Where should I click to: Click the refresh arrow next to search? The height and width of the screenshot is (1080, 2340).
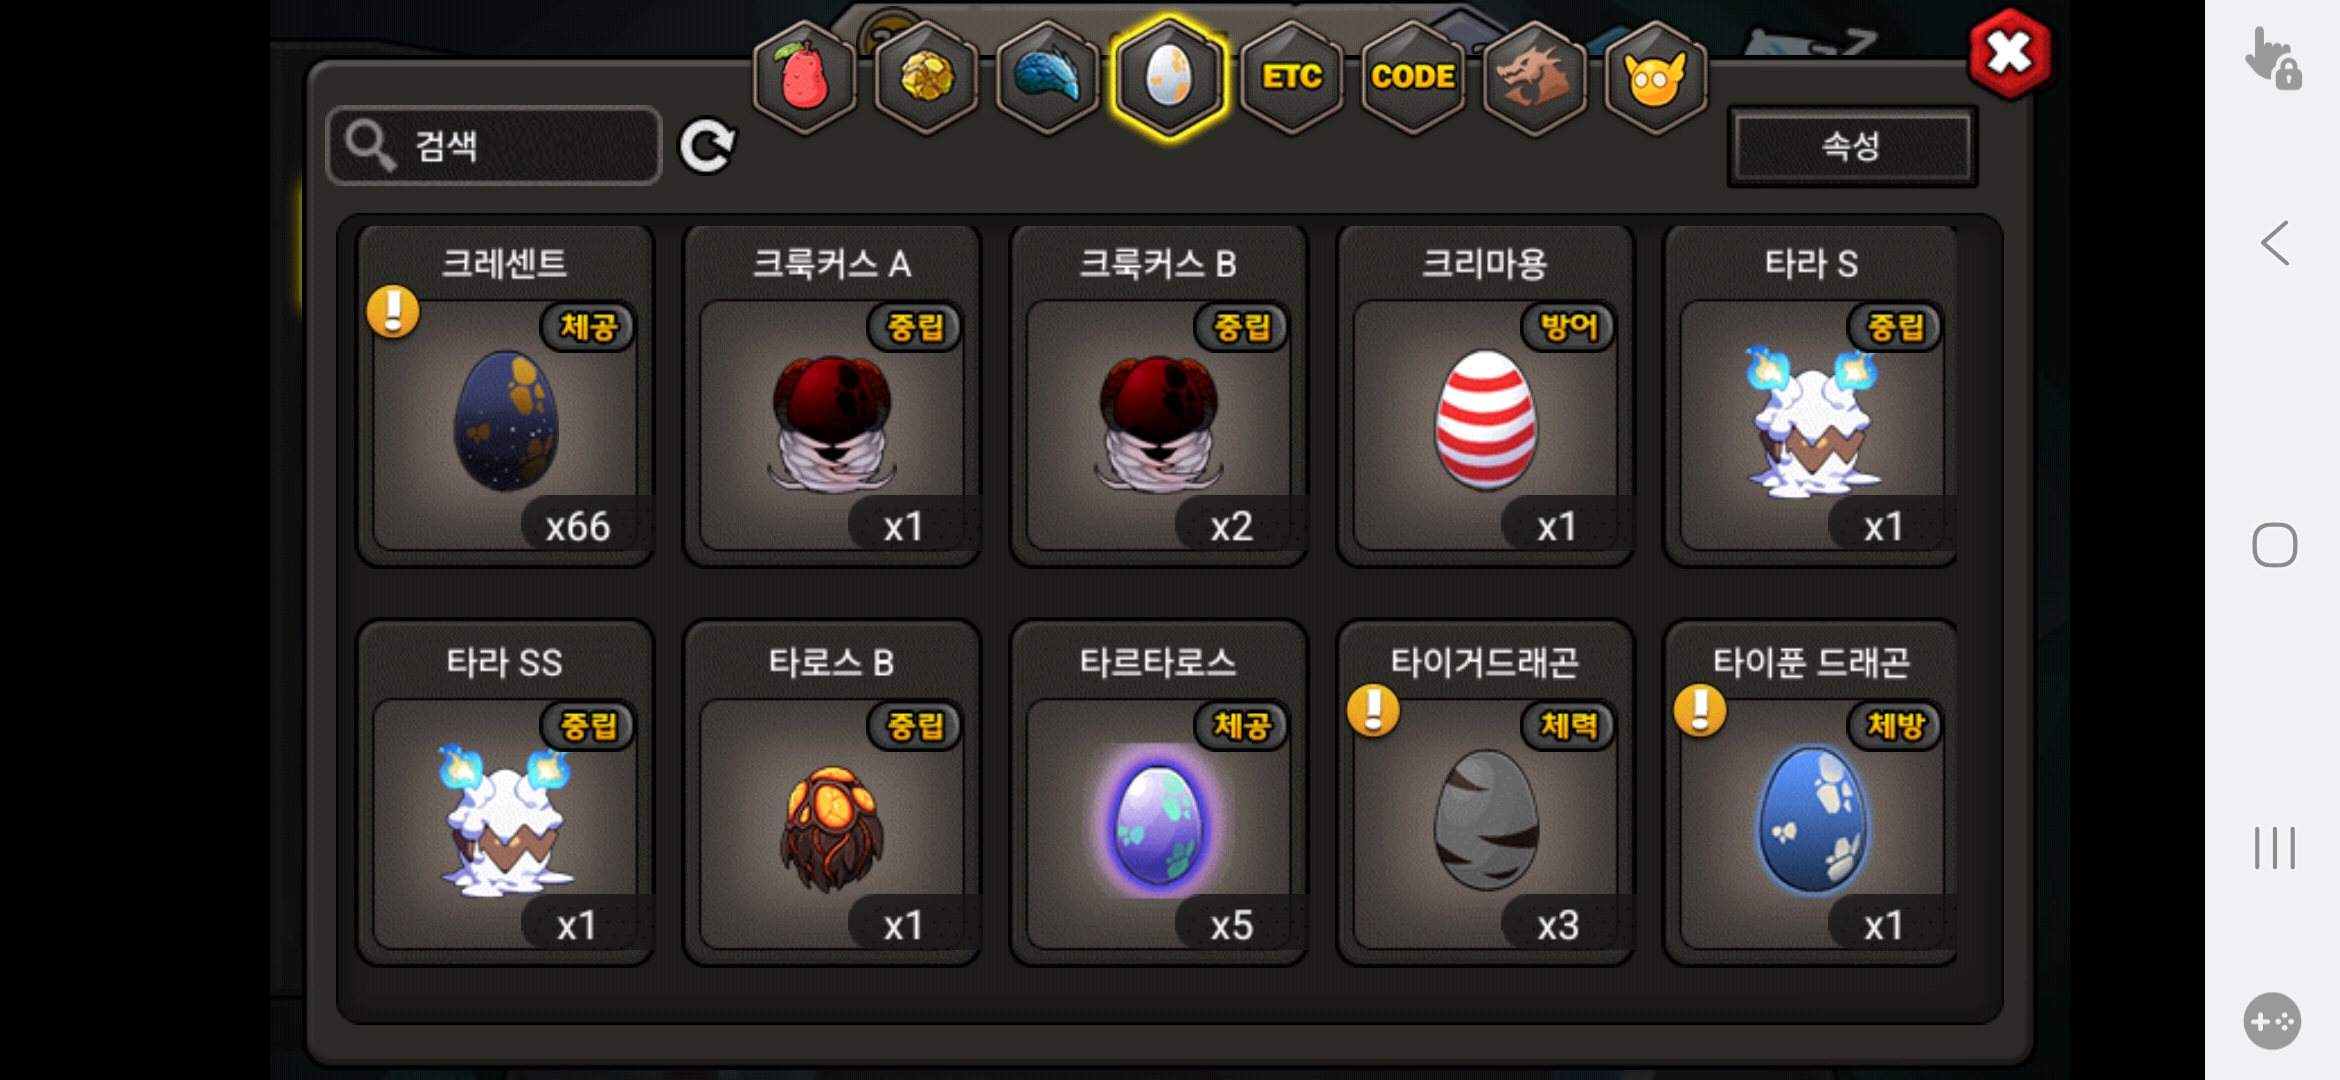[707, 146]
